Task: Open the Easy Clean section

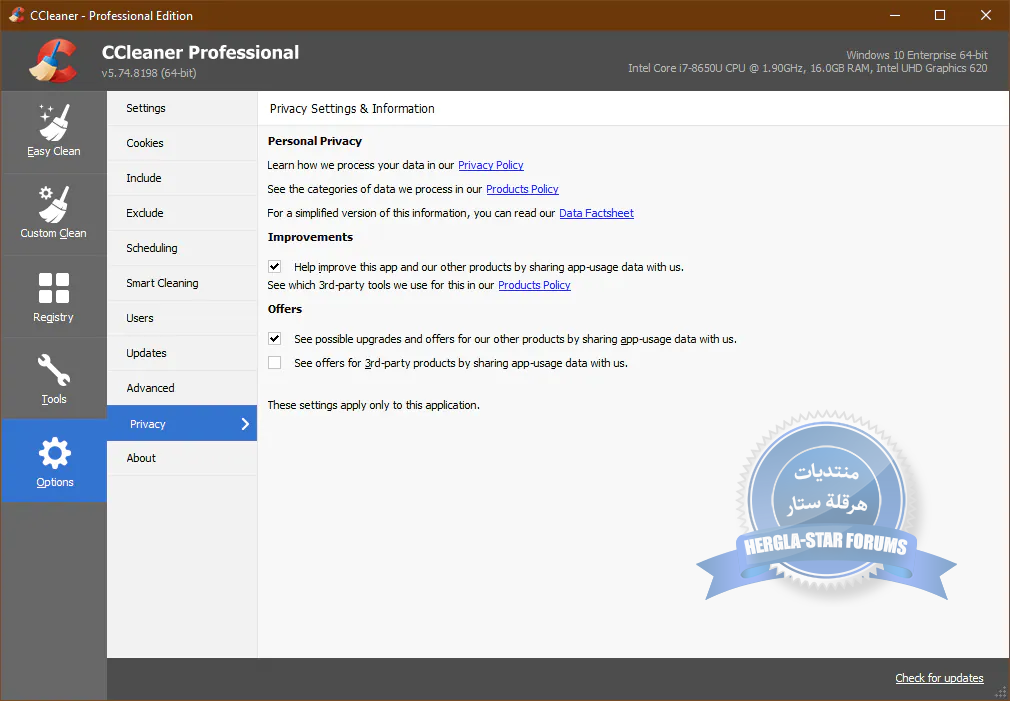Action: click(53, 132)
